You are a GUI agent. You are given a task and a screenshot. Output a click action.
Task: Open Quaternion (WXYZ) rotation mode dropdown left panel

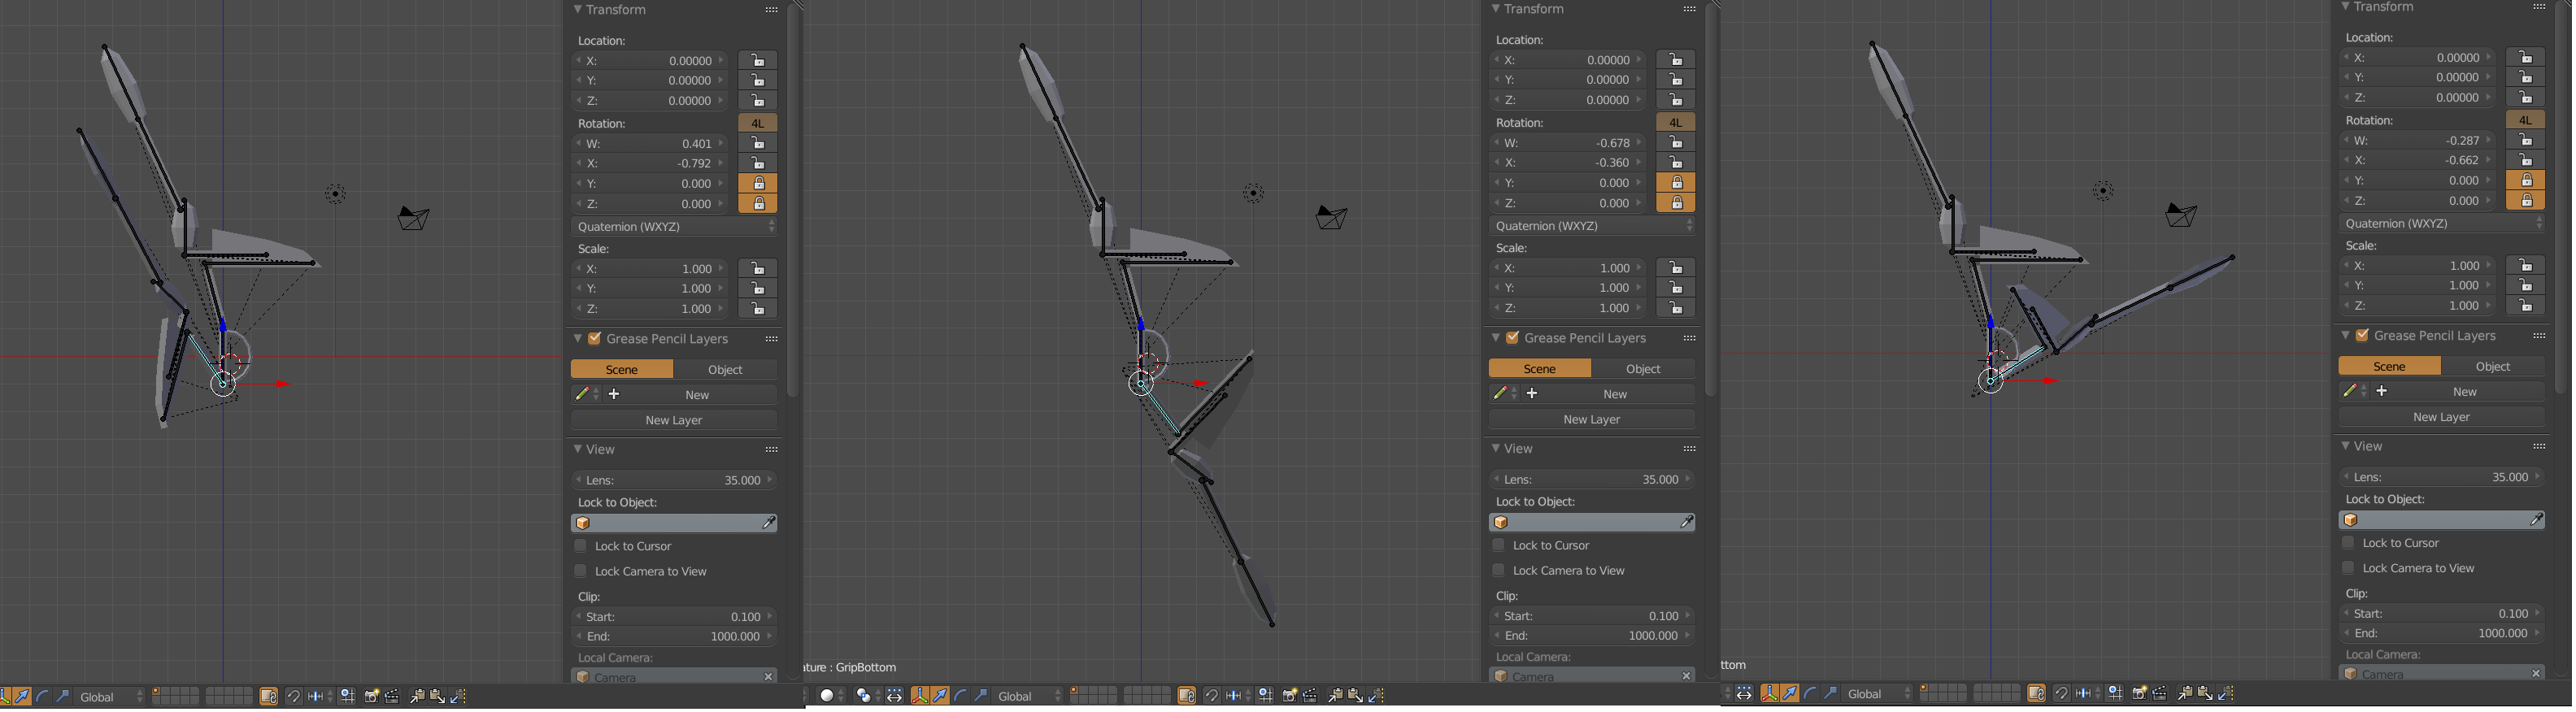[675, 227]
